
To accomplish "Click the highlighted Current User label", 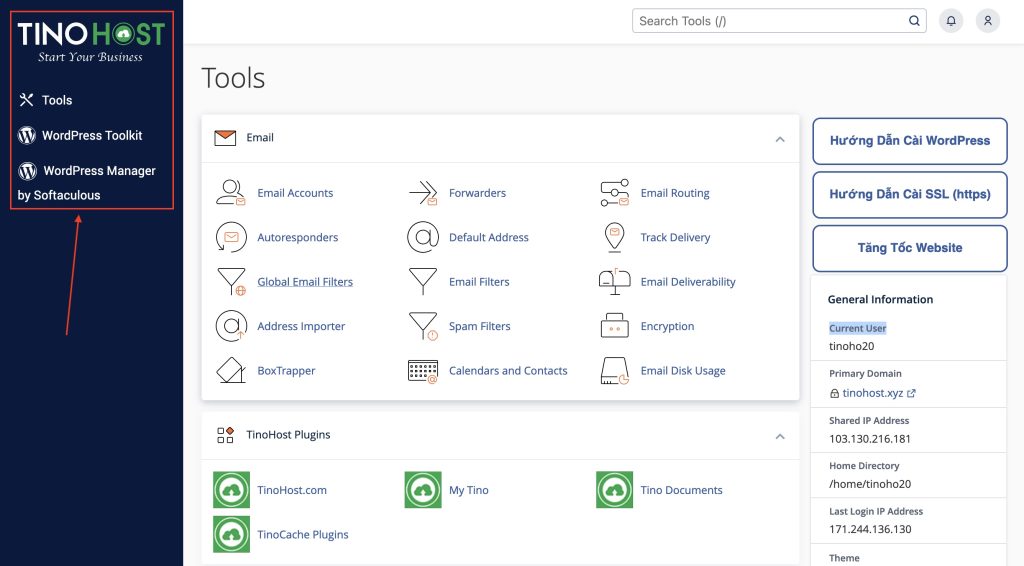I will (857, 328).
